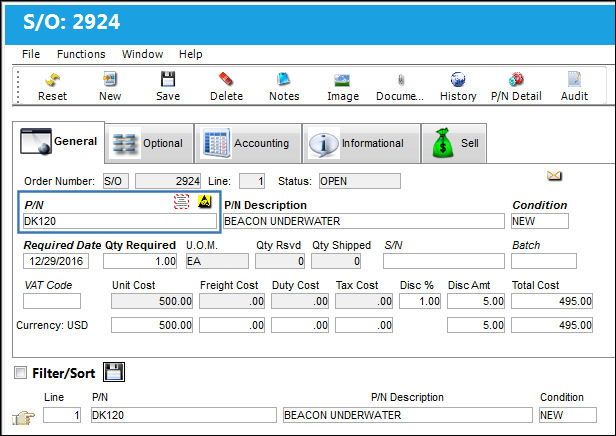Click the Qty Rsvd field

pos(280,261)
